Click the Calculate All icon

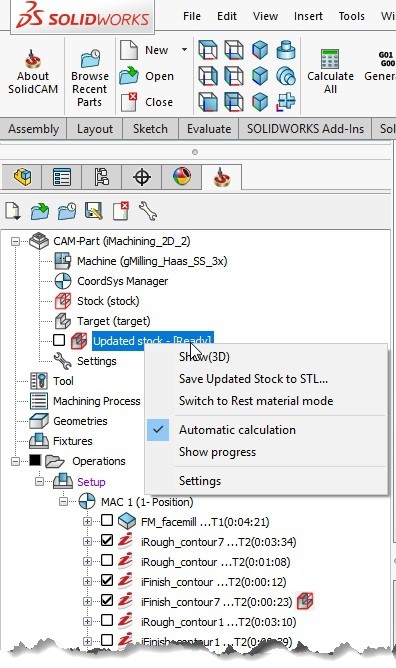[x=330, y=59]
